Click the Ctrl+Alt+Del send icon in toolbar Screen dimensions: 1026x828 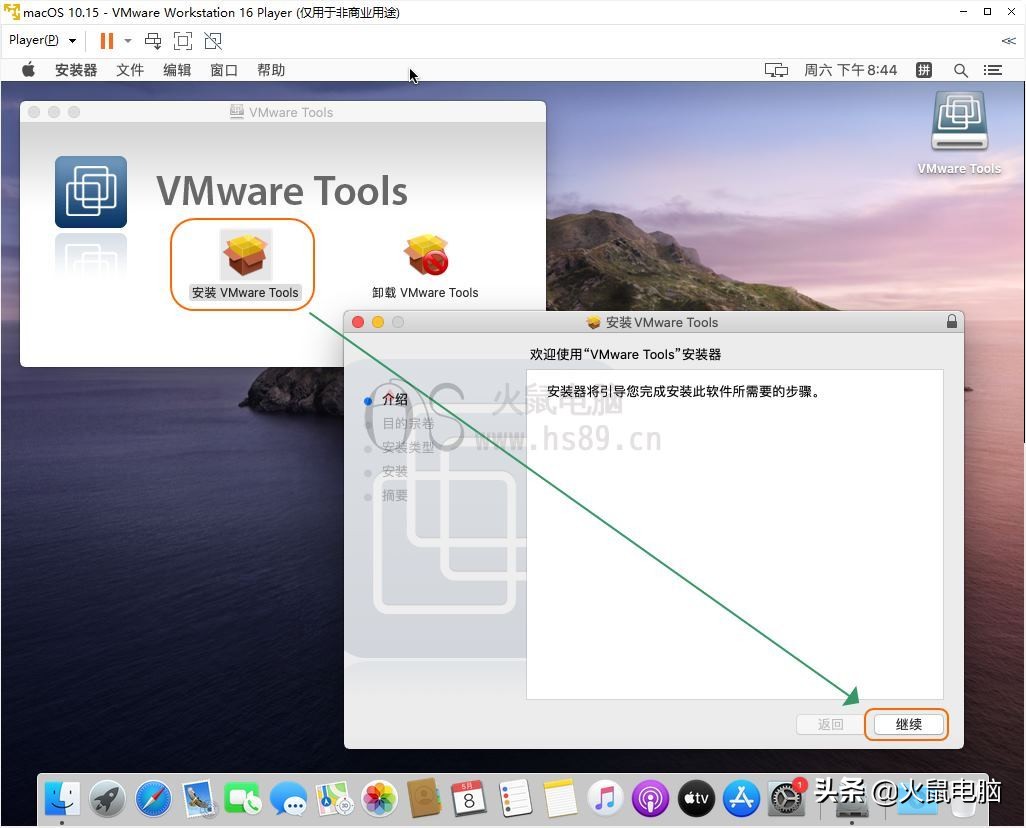(x=152, y=41)
